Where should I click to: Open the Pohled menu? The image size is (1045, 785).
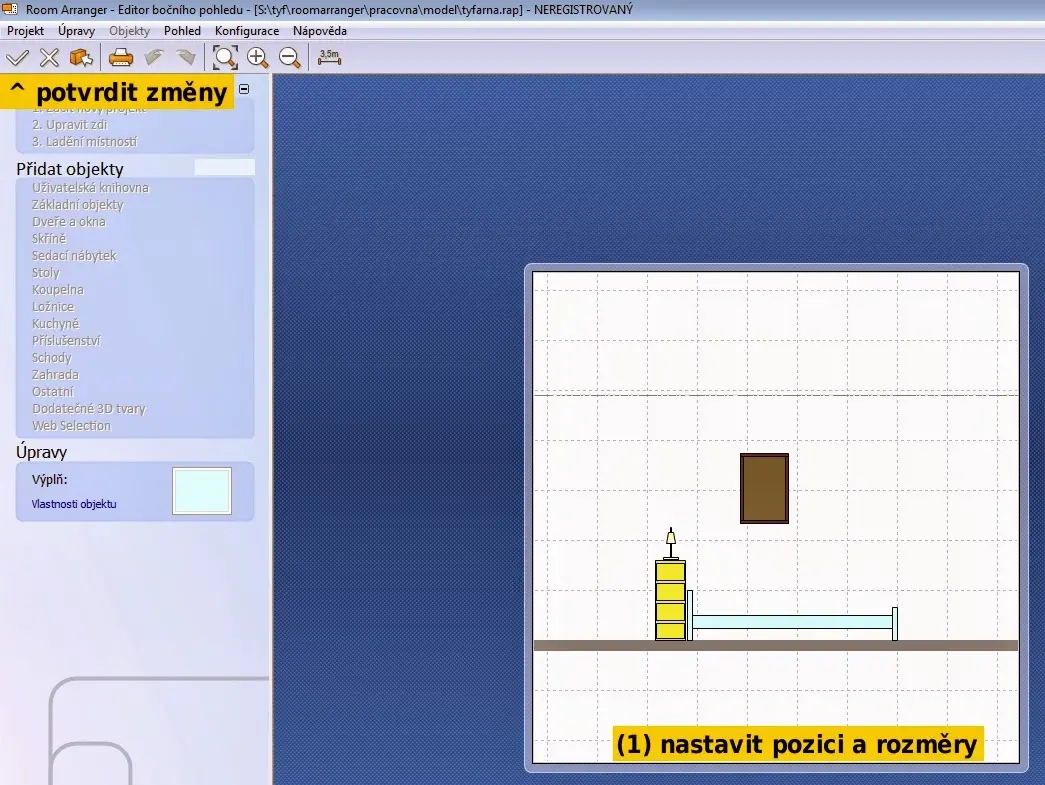pos(182,31)
